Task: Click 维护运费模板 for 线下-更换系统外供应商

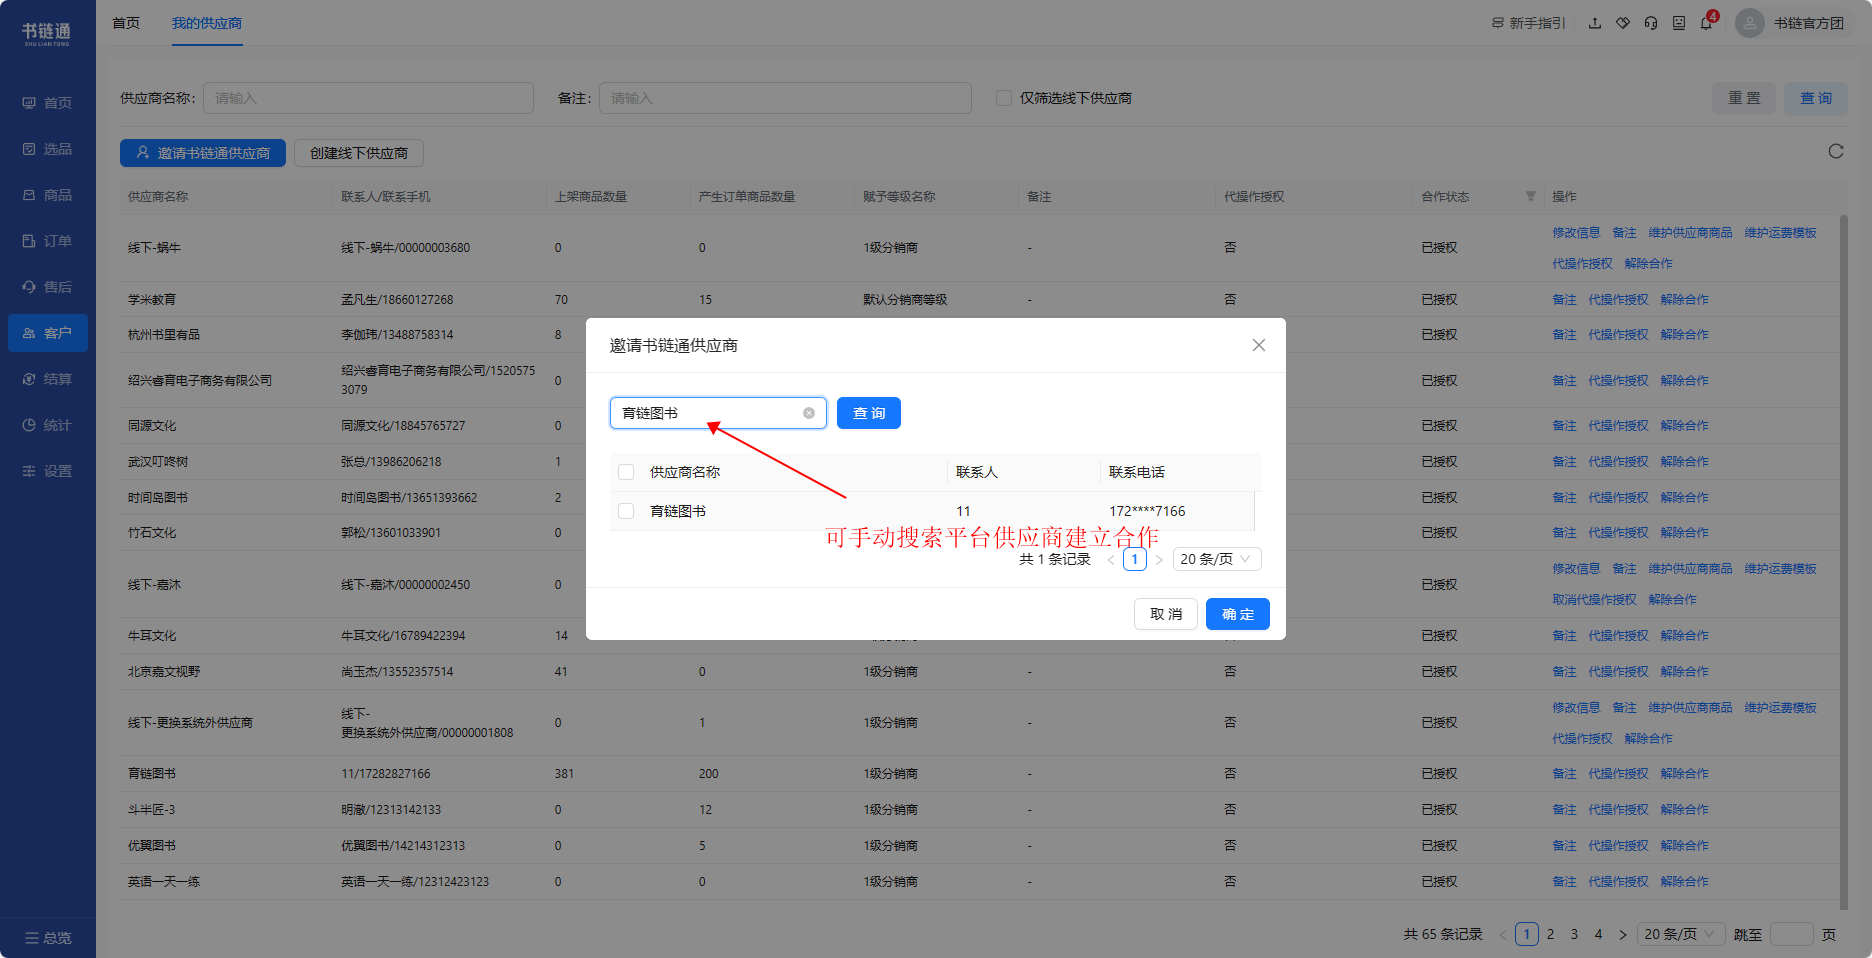Action: tap(1780, 708)
